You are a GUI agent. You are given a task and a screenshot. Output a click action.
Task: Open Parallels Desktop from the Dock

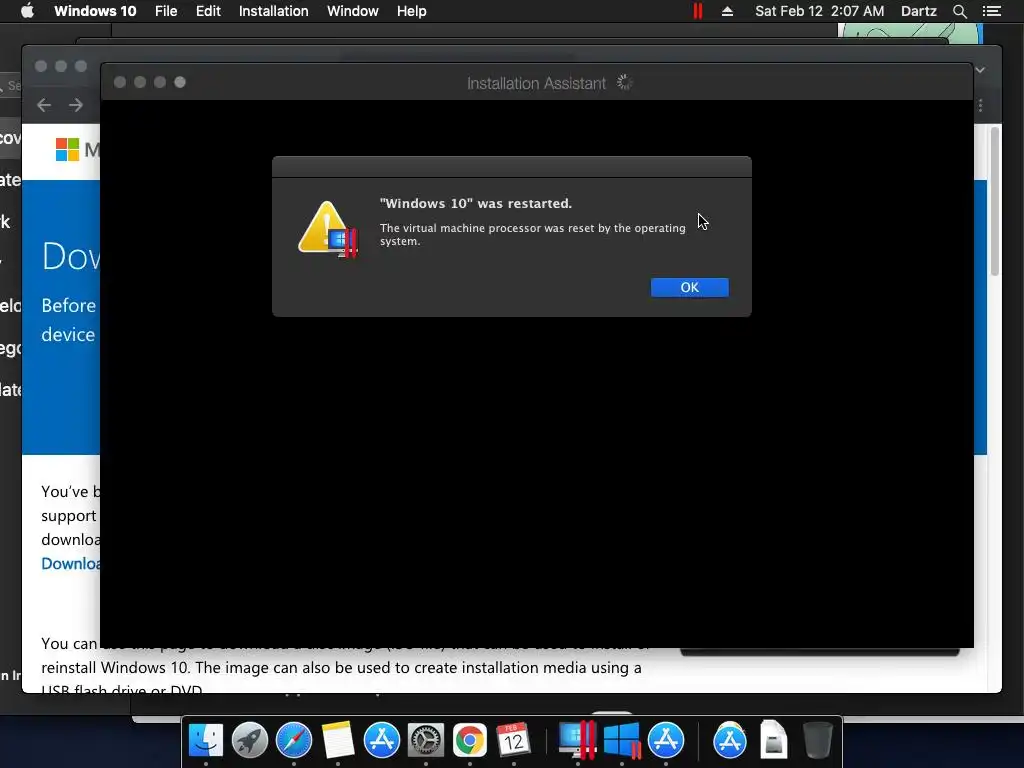pyautogui.click(x=577, y=740)
